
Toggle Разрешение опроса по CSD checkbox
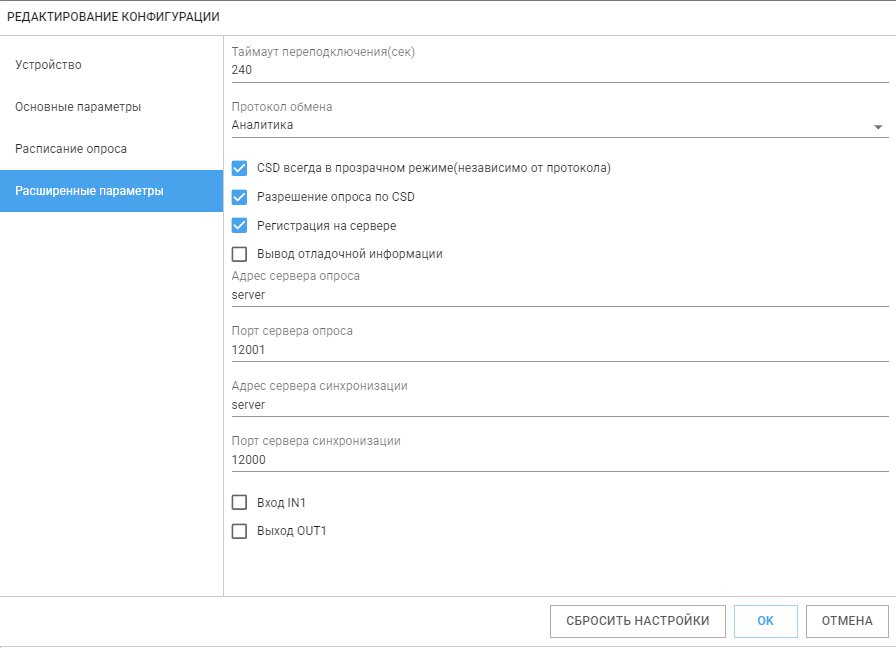(239, 197)
